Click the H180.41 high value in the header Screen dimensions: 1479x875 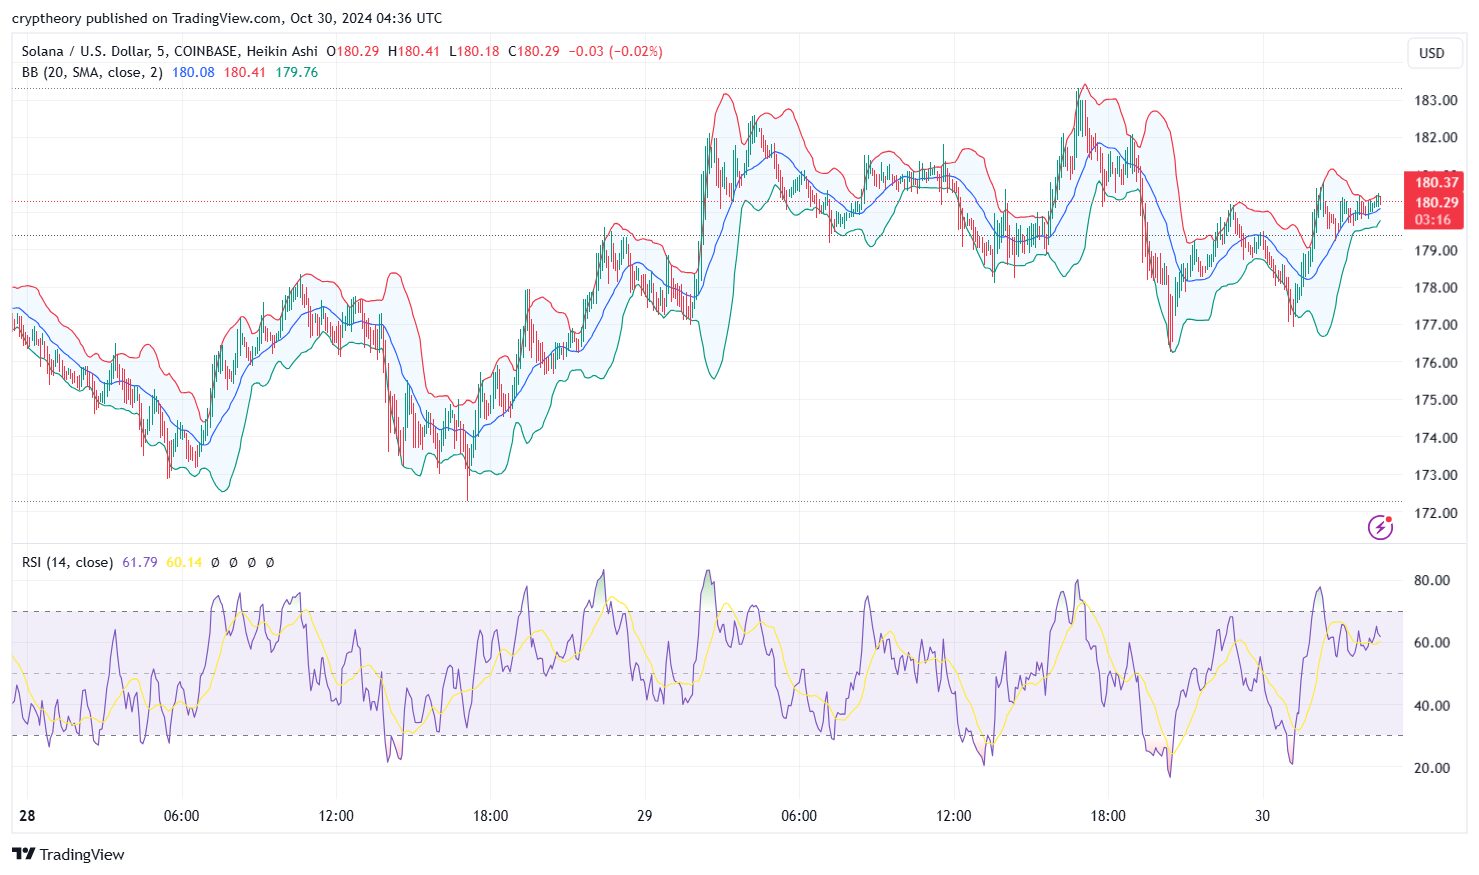(x=414, y=51)
